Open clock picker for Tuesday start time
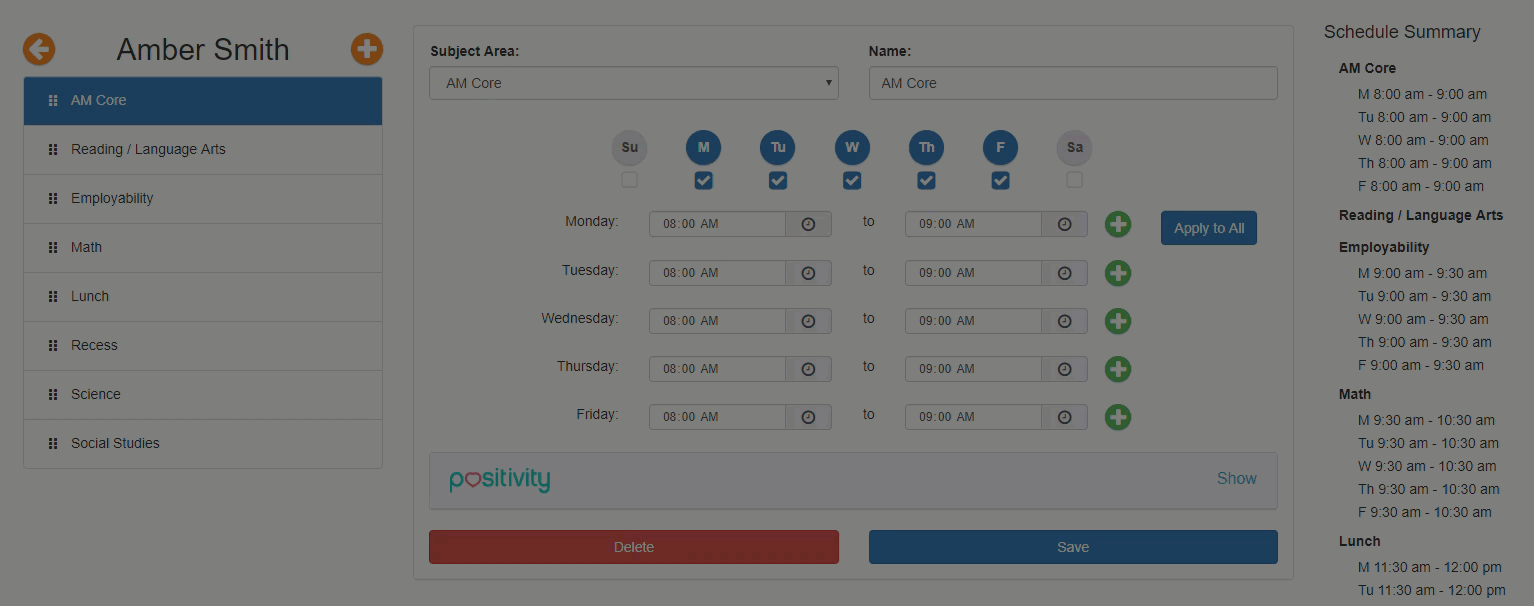 click(808, 273)
